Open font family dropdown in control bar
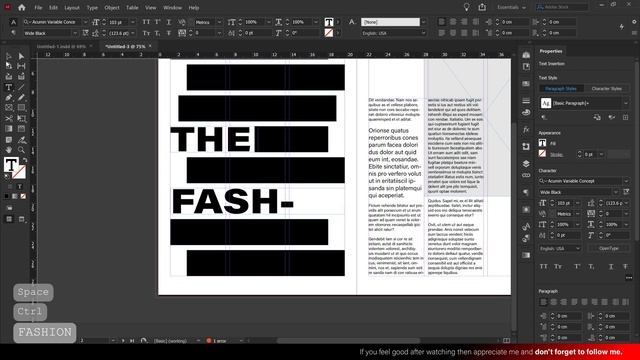Viewport: 640px width, 360px height. pyautogui.click(x=85, y=22)
